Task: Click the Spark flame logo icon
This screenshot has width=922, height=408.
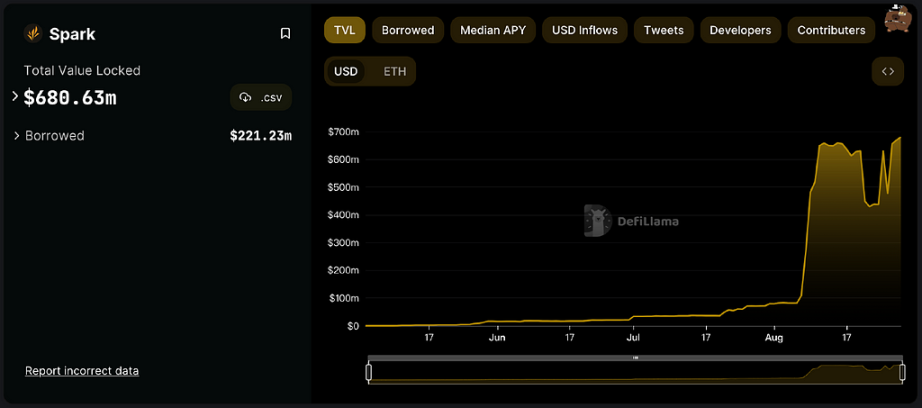Action: 33,34
